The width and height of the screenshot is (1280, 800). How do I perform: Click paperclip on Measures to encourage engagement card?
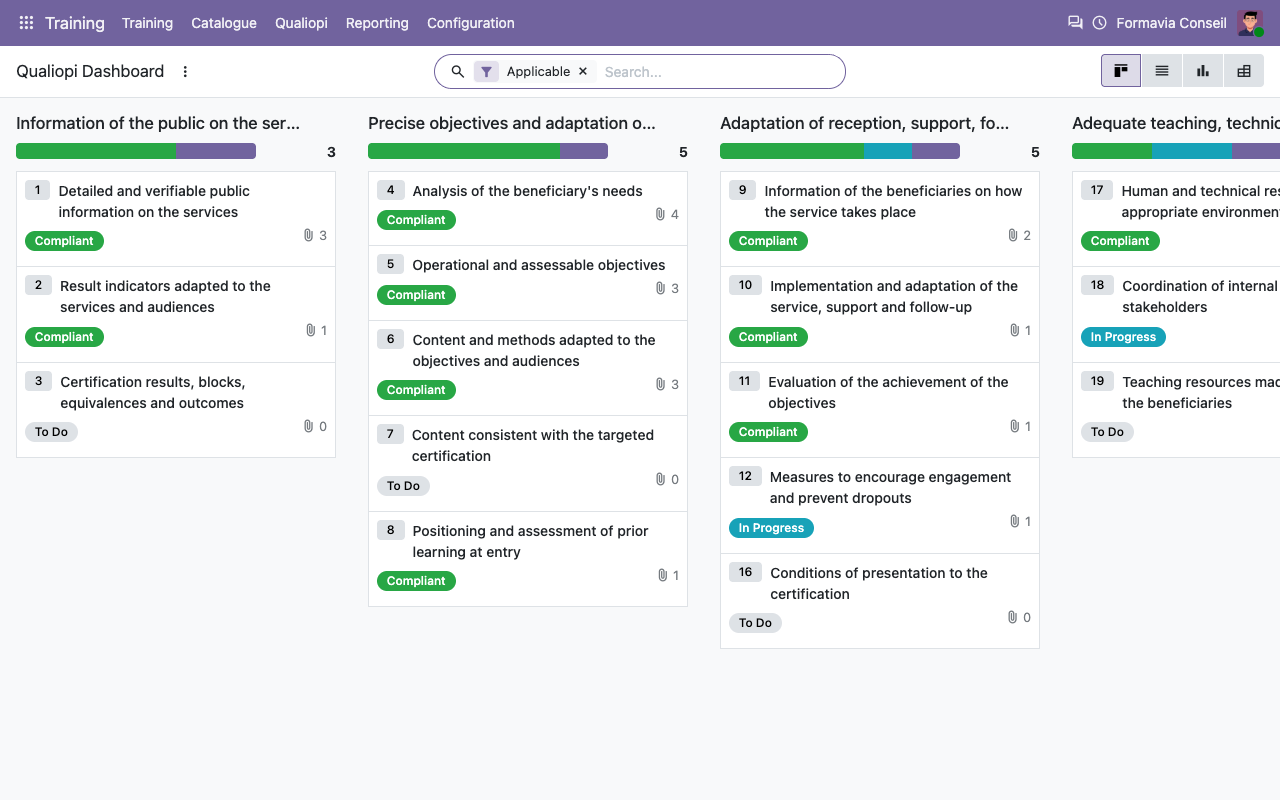1014,521
